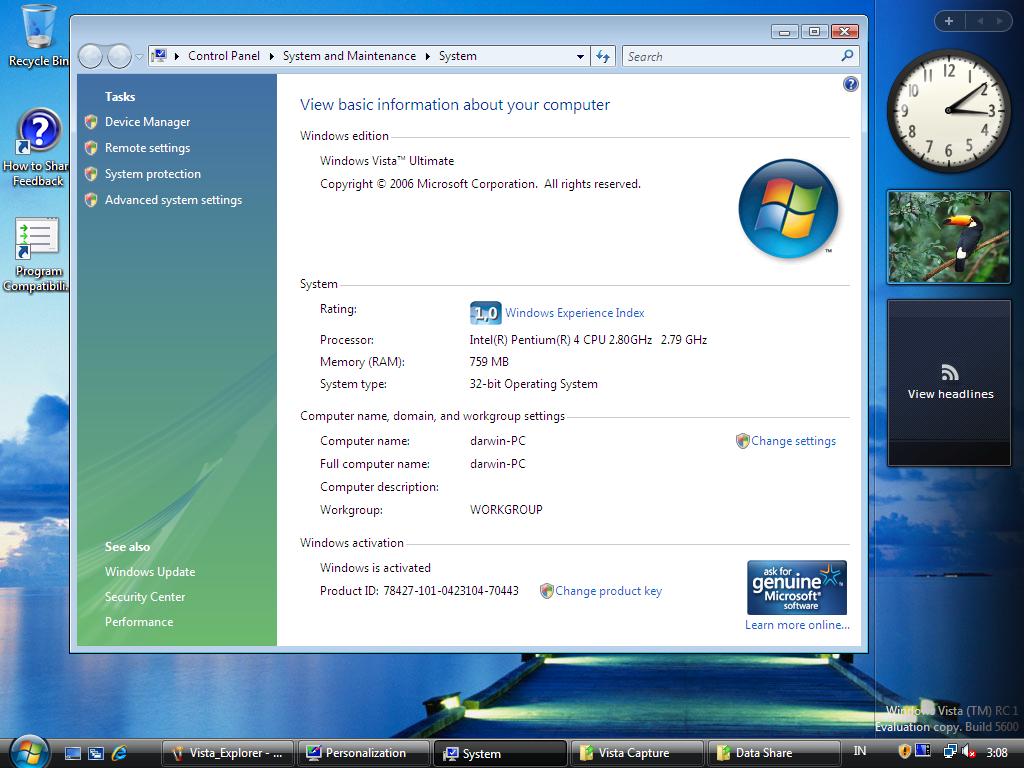Open the recent pages dropdown arrow
1024x768 pixels.
139,57
